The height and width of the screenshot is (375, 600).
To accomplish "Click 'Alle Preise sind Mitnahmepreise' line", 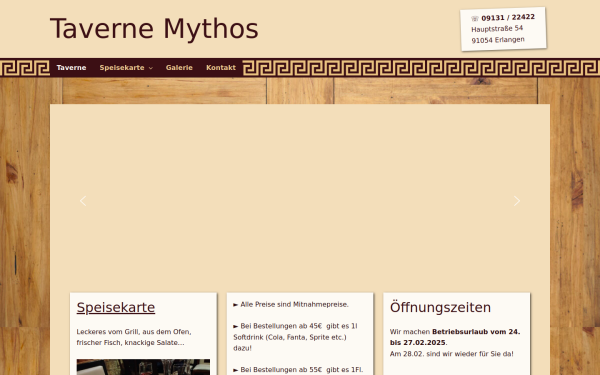I will [x=291, y=305].
